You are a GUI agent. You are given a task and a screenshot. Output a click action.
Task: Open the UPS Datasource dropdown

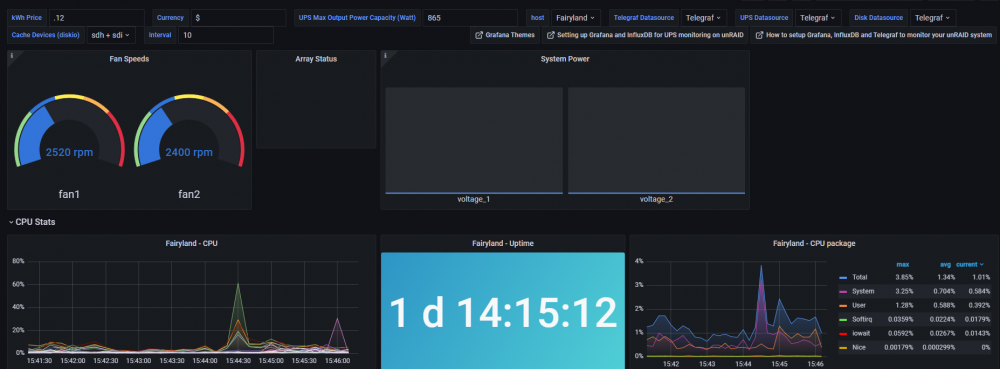point(818,18)
